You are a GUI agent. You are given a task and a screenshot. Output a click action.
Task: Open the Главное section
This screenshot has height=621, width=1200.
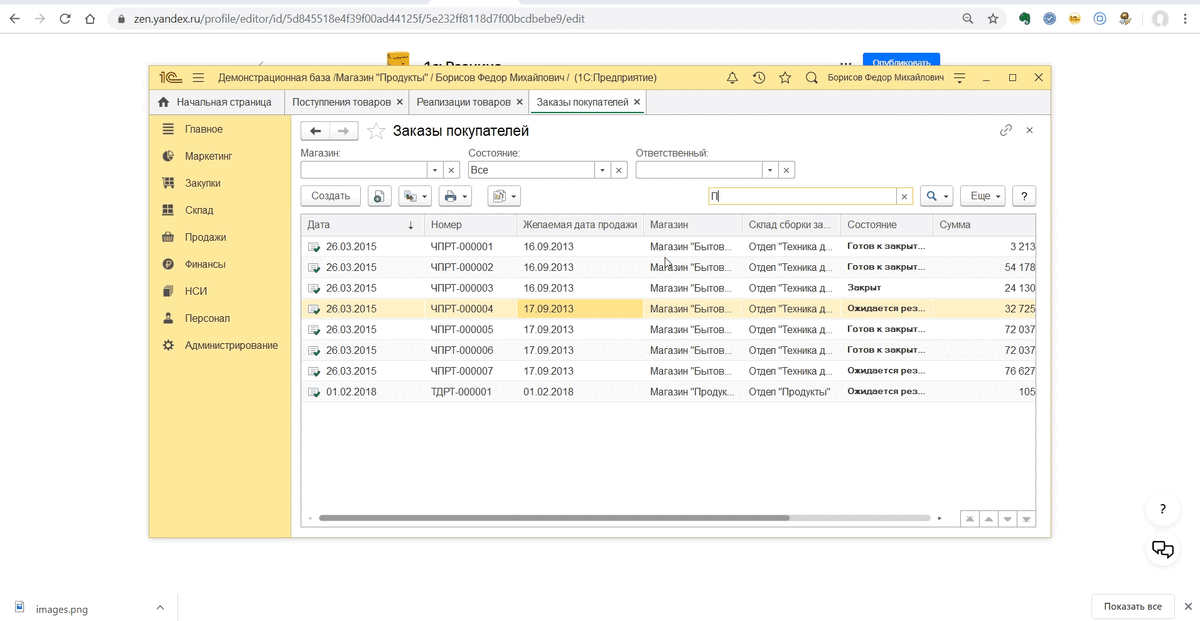(x=203, y=129)
